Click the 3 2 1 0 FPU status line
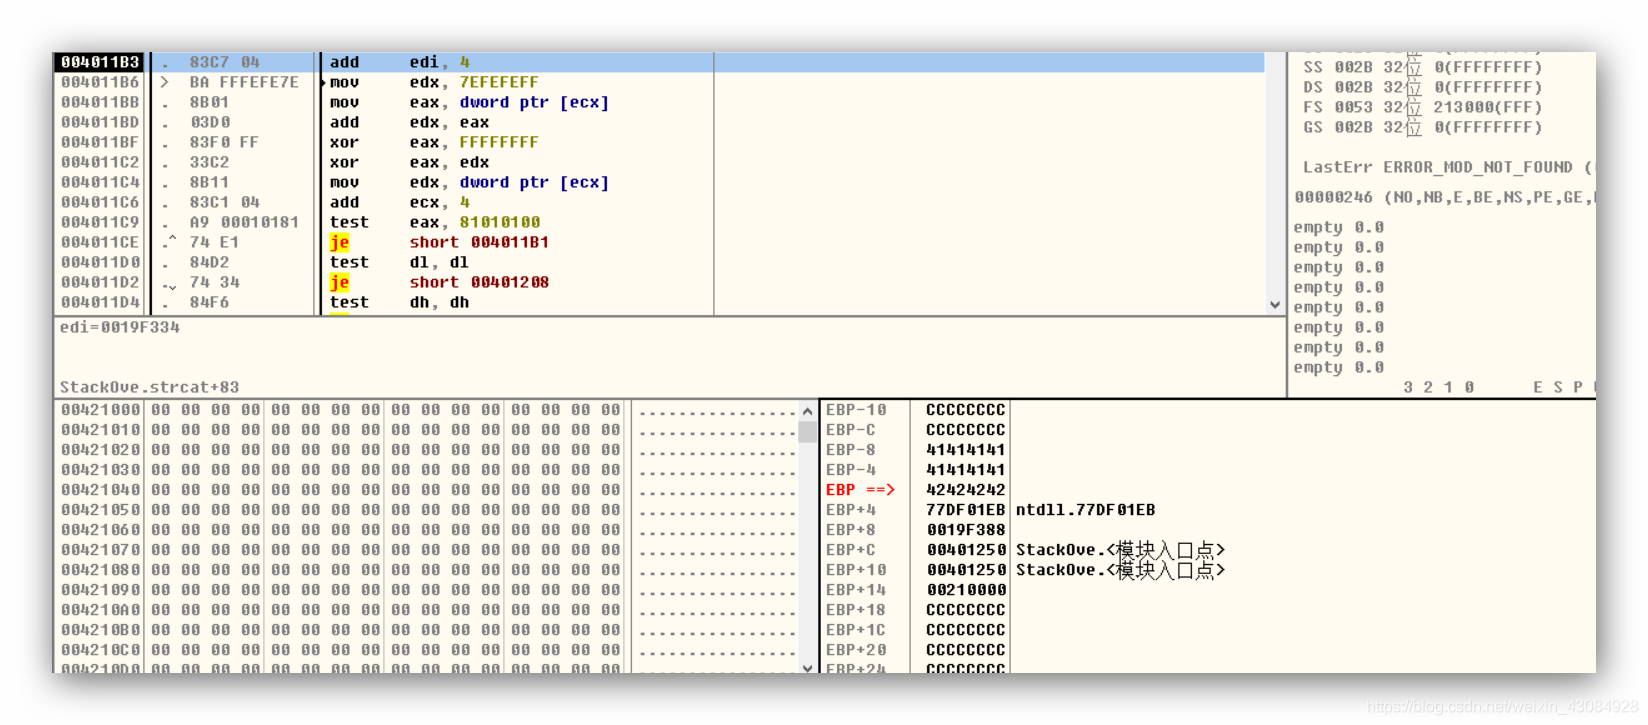 1438,387
